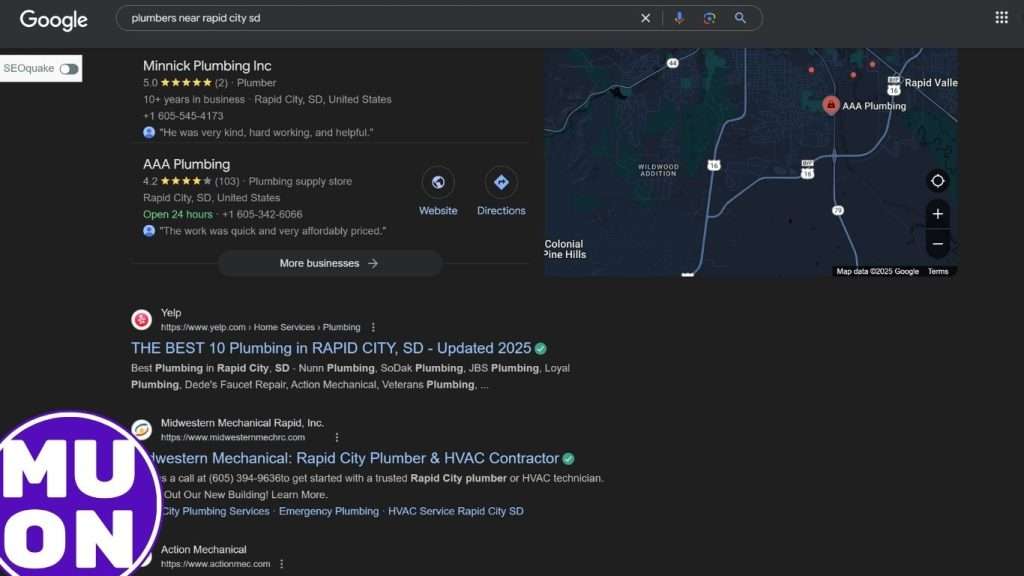Click Rapid Valley label on map
Viewport: 1024px width, 576px height.
coord(931,83)
